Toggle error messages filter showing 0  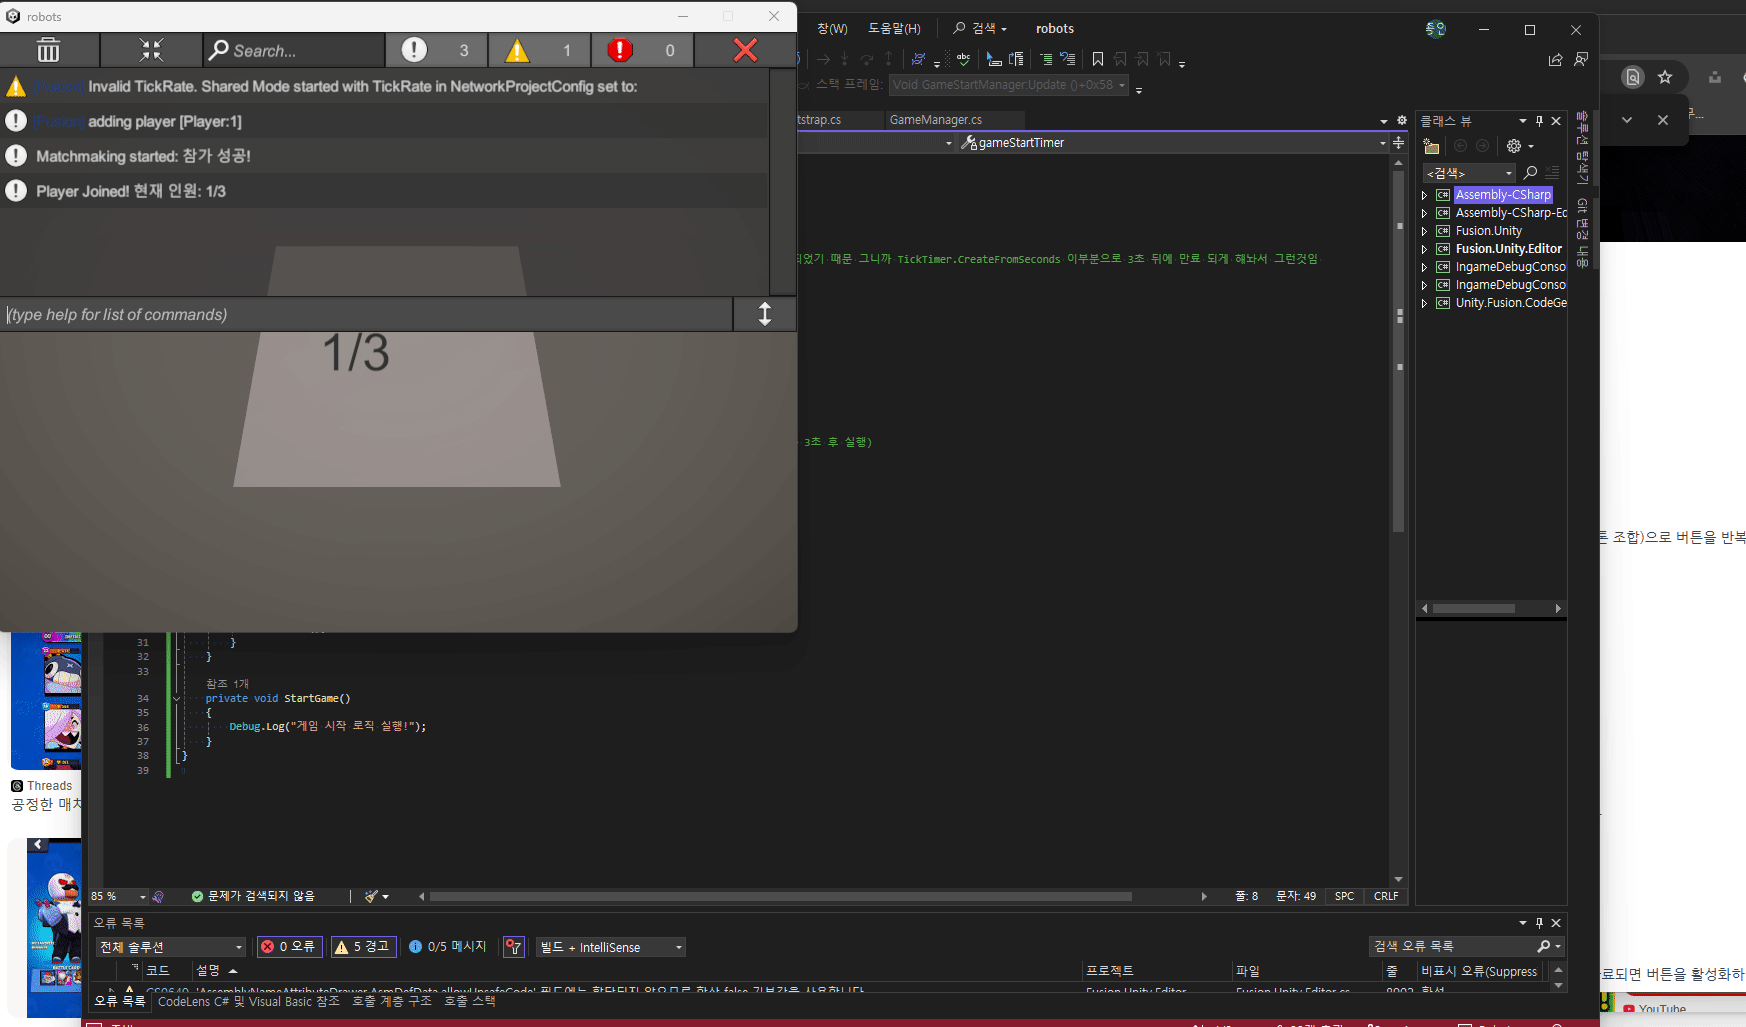[x=643, y=50]
